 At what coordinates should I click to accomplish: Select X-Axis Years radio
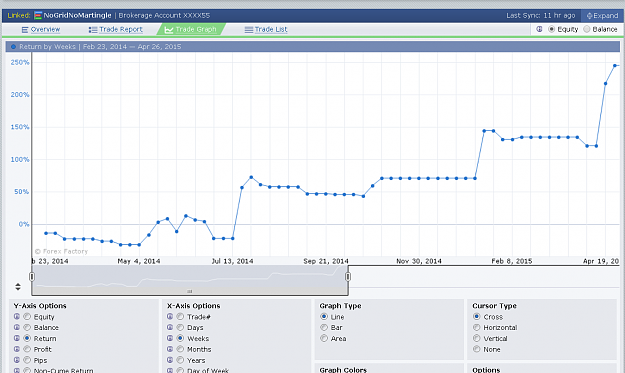pyautogui.click(x=180, y=360)
